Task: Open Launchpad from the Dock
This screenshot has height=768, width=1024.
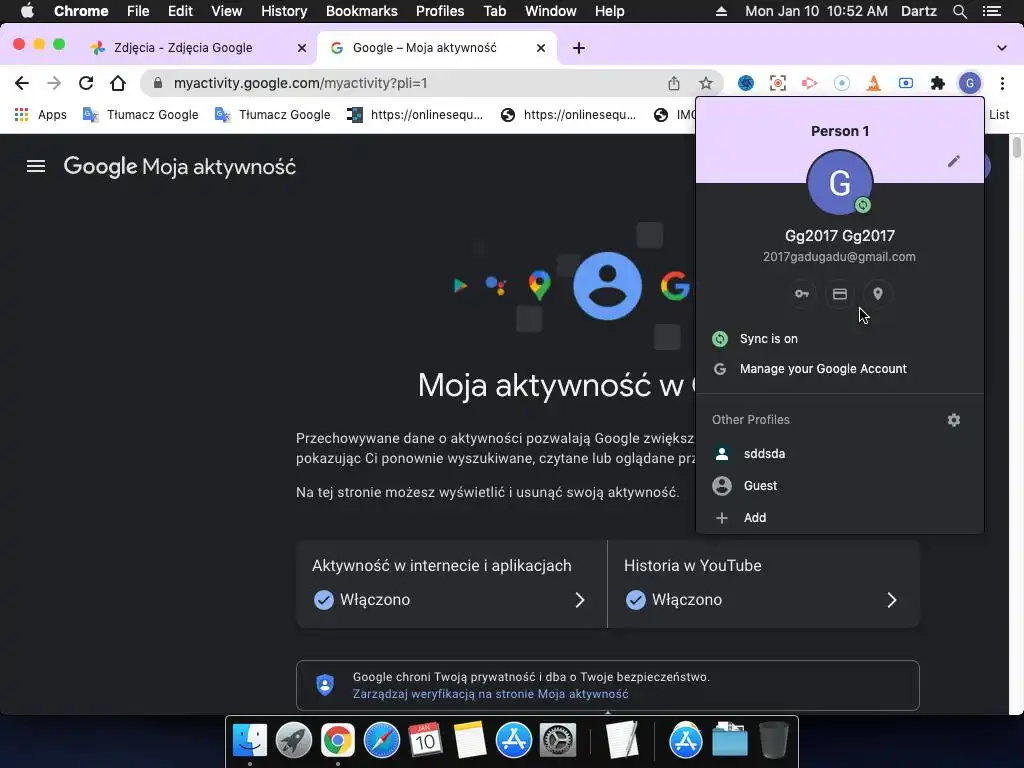Action: pos(293,741)
